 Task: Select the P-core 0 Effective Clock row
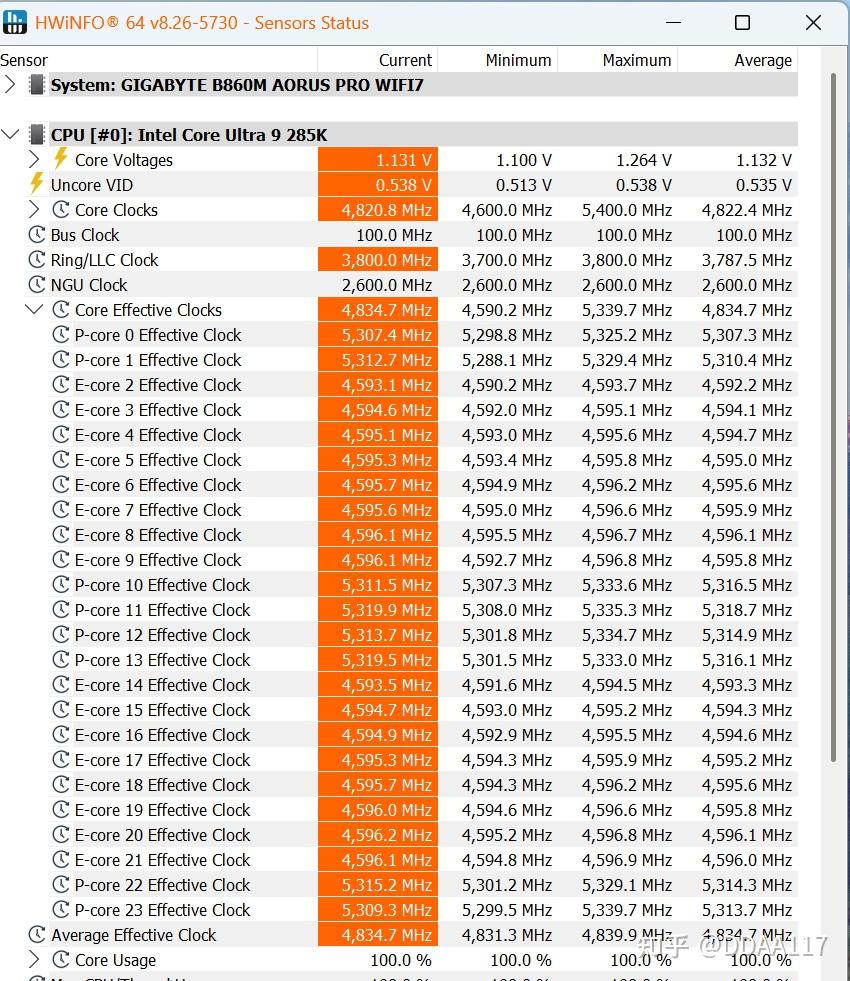tap(399, 335)
